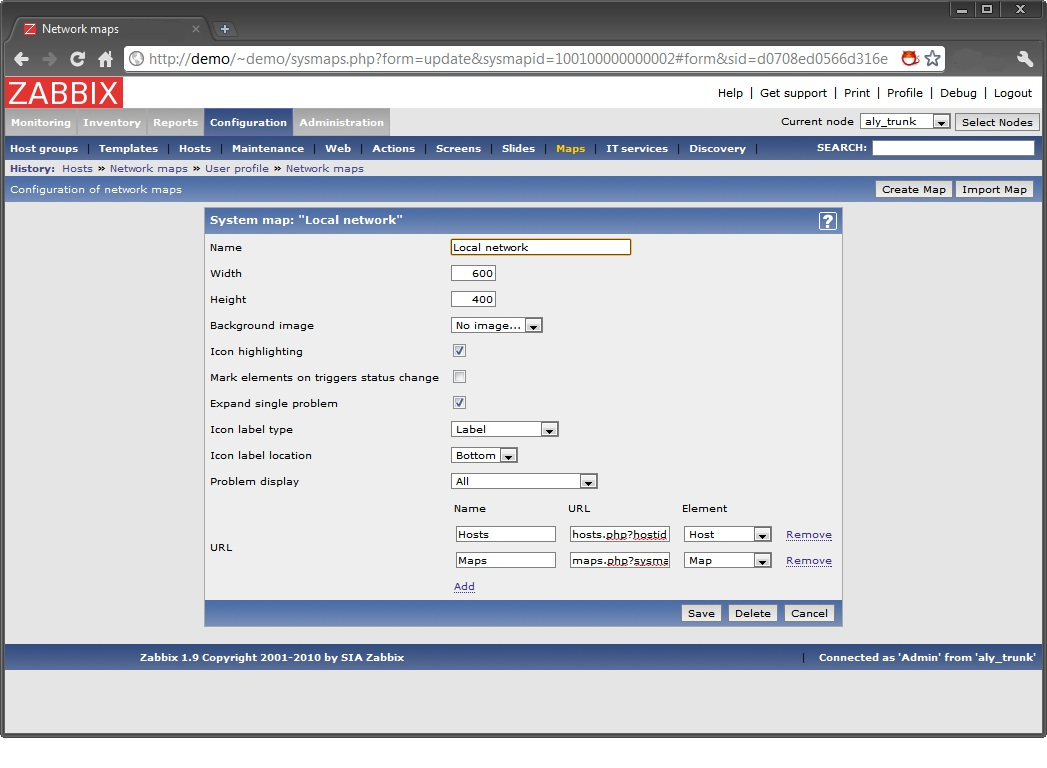The width and height of the screenshot is (1047, 768).
Task: Click Logout link
Action: click(x=1012, y=93)
